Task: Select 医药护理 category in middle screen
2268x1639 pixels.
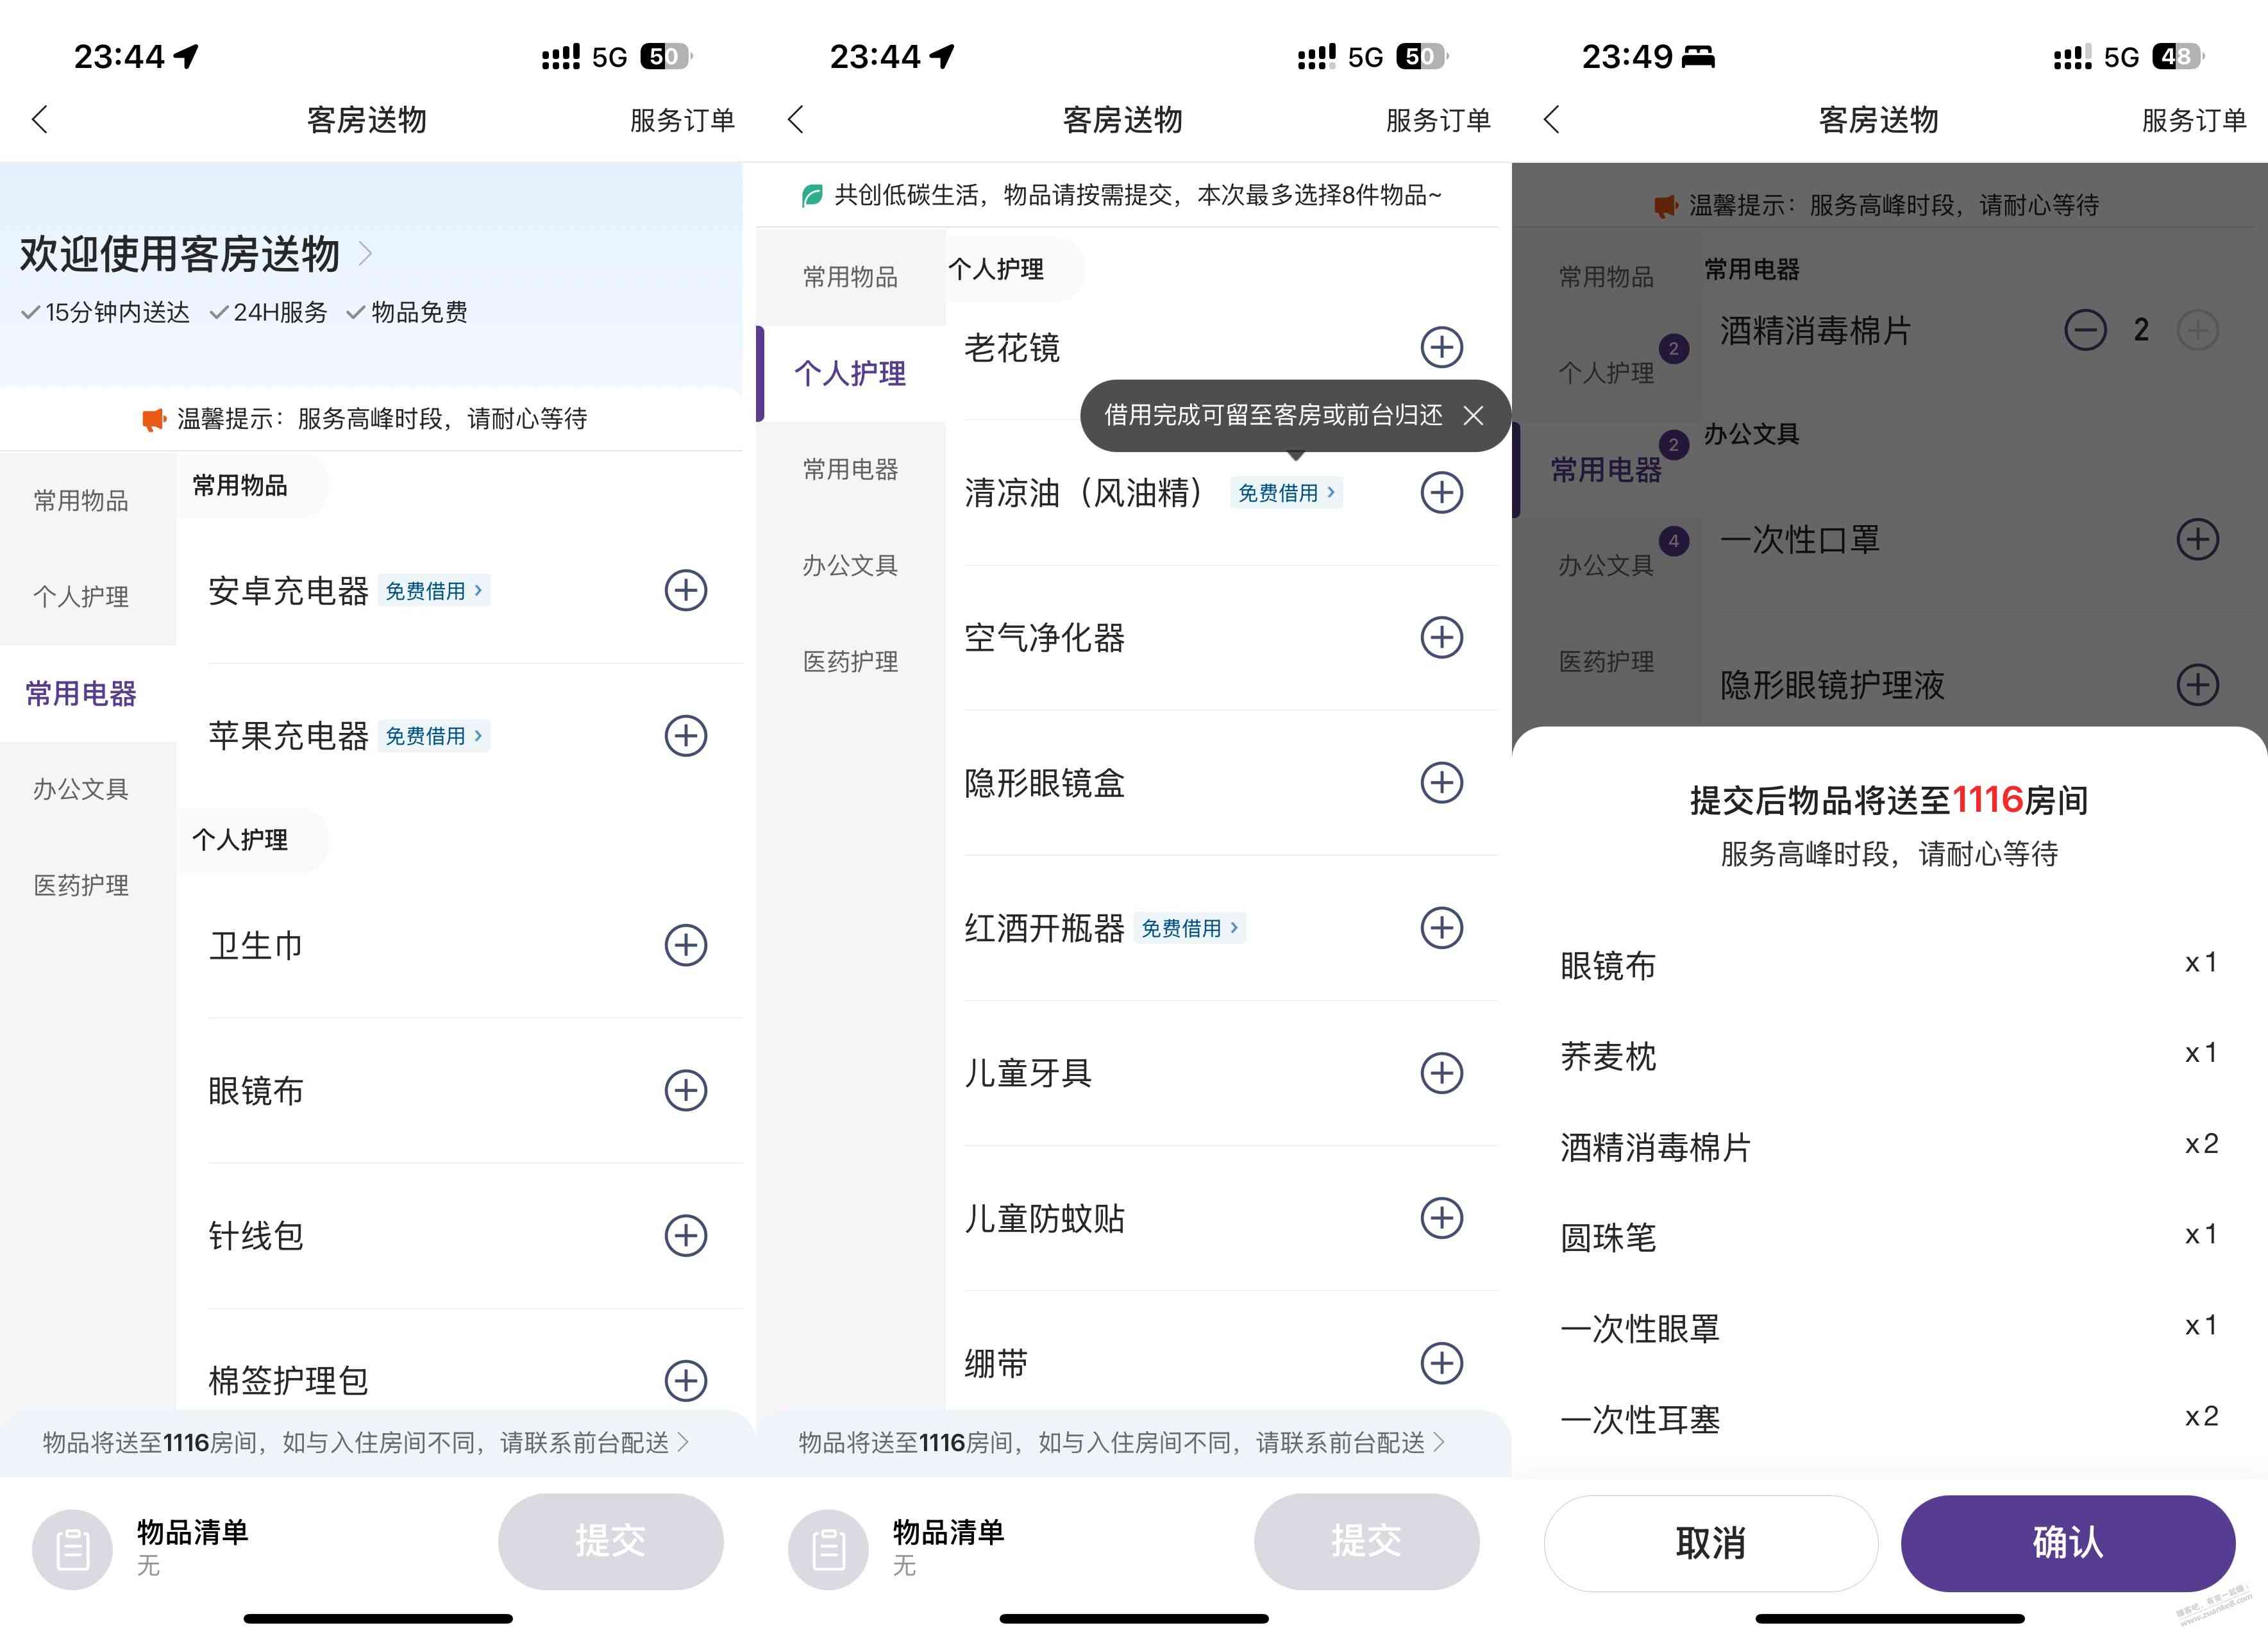Action: point(851,661)
